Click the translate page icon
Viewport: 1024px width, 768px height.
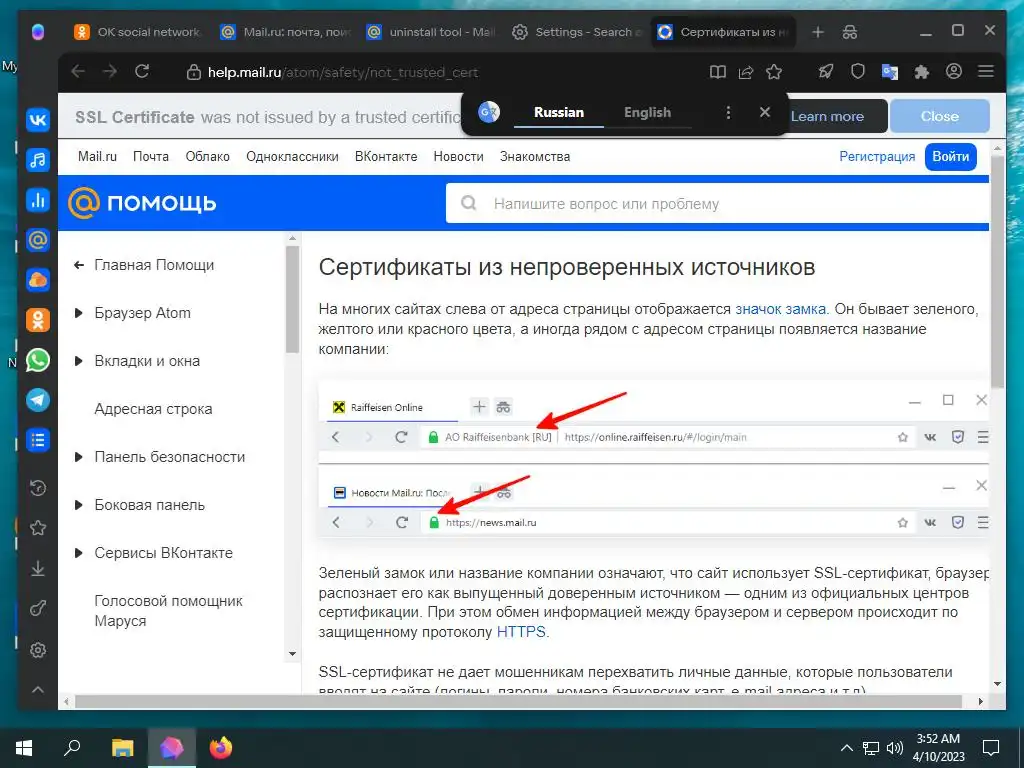click(889, 72)
